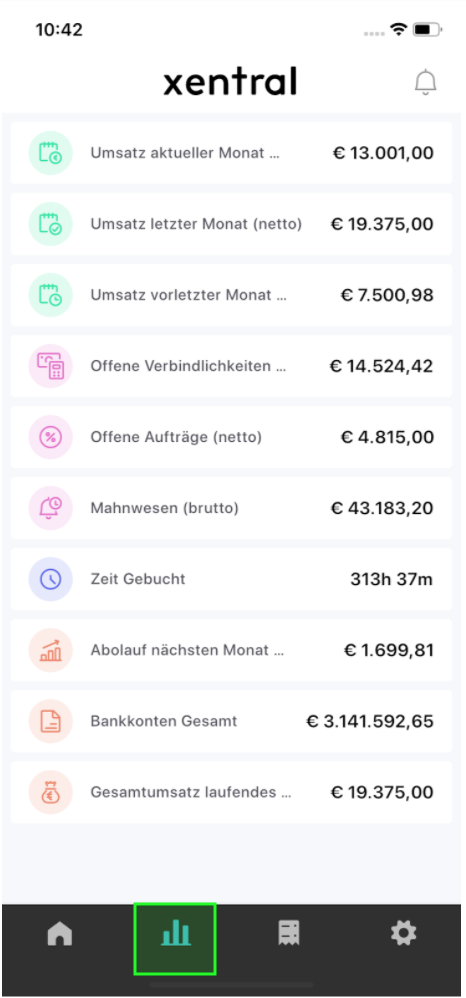Tap the Gesamtumsatz money bag icon
Screen dimensions: 466x998
[x=50, y=792]
